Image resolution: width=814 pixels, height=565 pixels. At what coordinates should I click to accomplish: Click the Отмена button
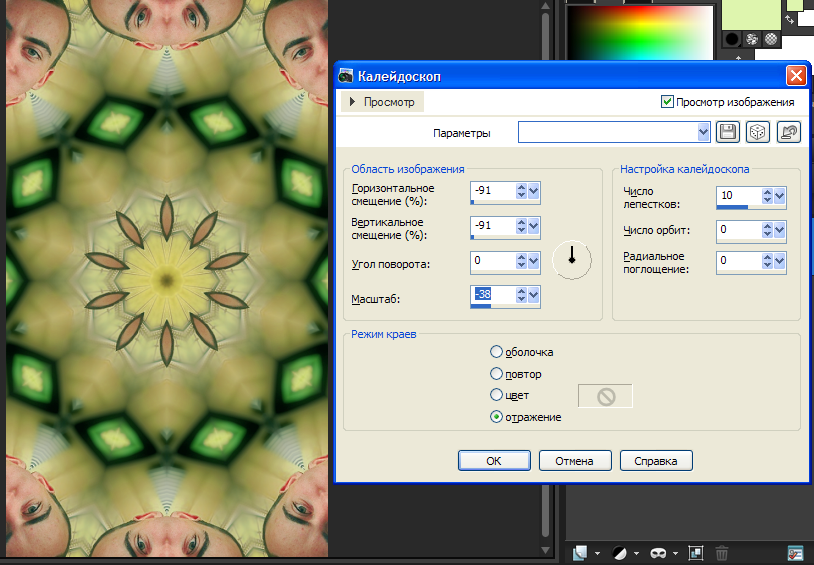(x=575, y=461)
